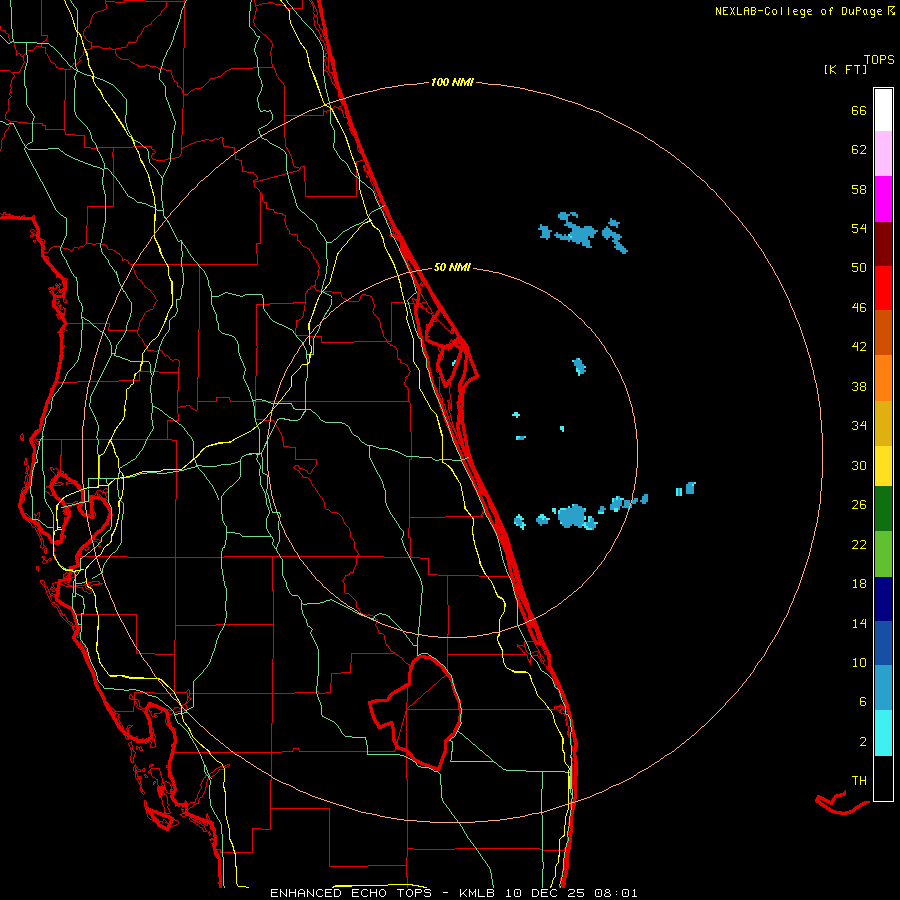Click the 'TH' threshold label
Image resolution: width=900 pixels, height=900 pixels.
859,781
